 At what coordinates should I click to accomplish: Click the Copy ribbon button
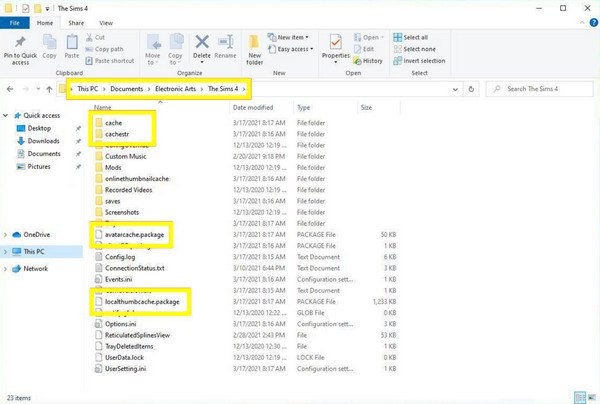(49, 47)
